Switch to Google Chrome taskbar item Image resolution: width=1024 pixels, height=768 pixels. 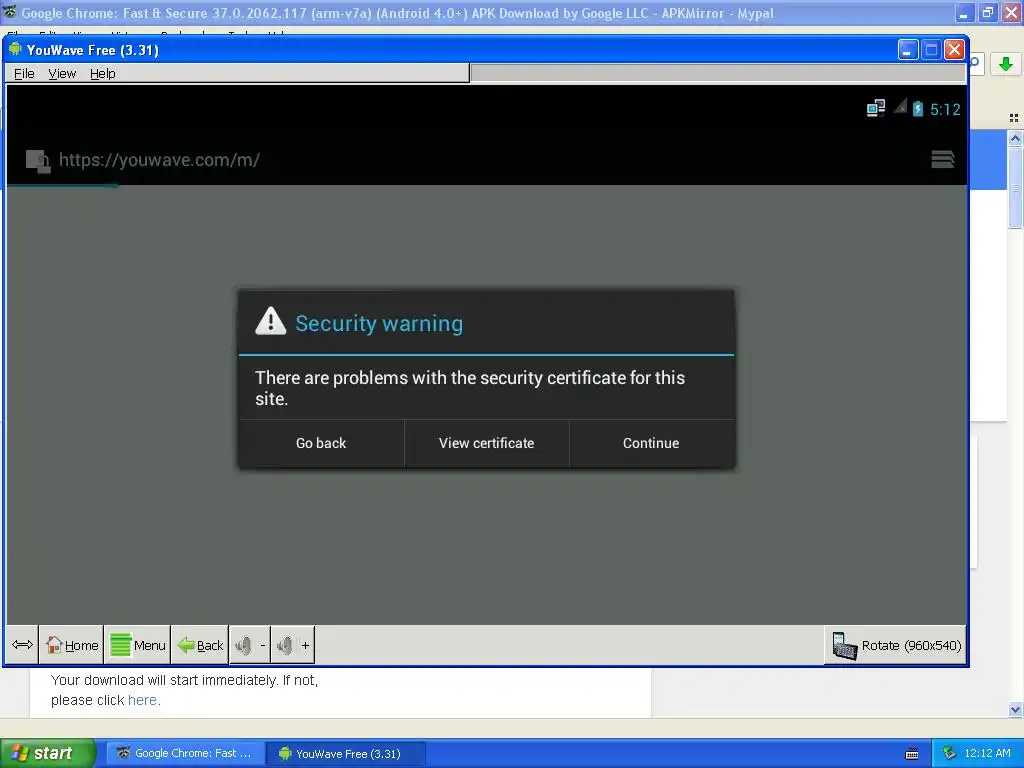pos(185,753)
